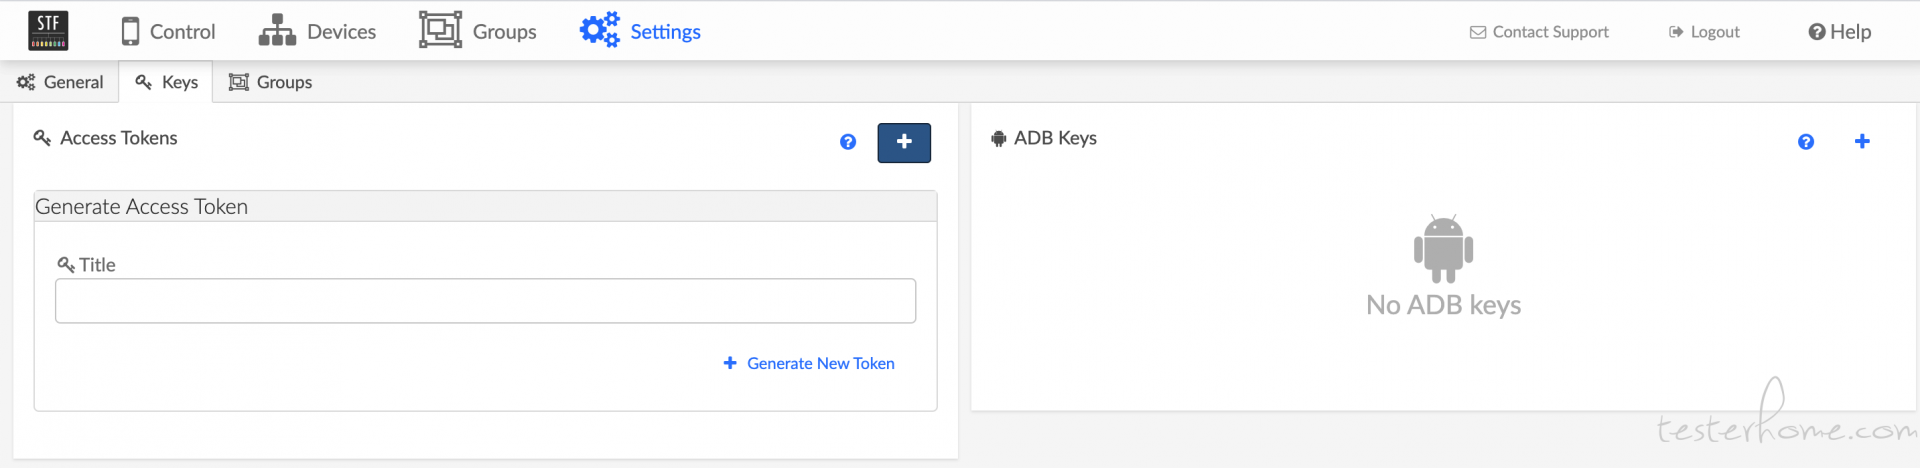Open the Help menu item
This screenshot has width=1920, height=468.
click(x=1840, y=32)
